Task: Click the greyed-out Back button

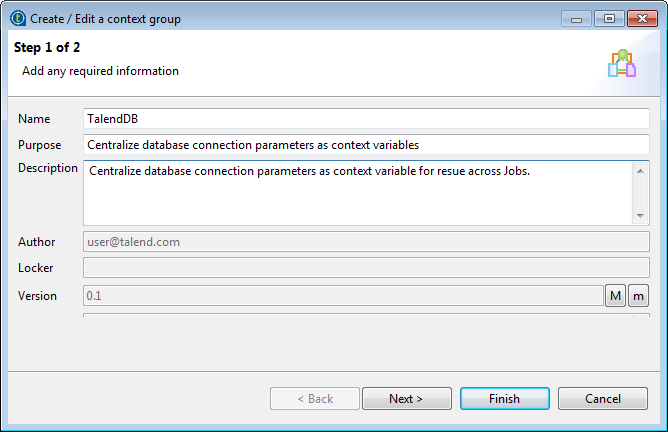Action: 315,399
